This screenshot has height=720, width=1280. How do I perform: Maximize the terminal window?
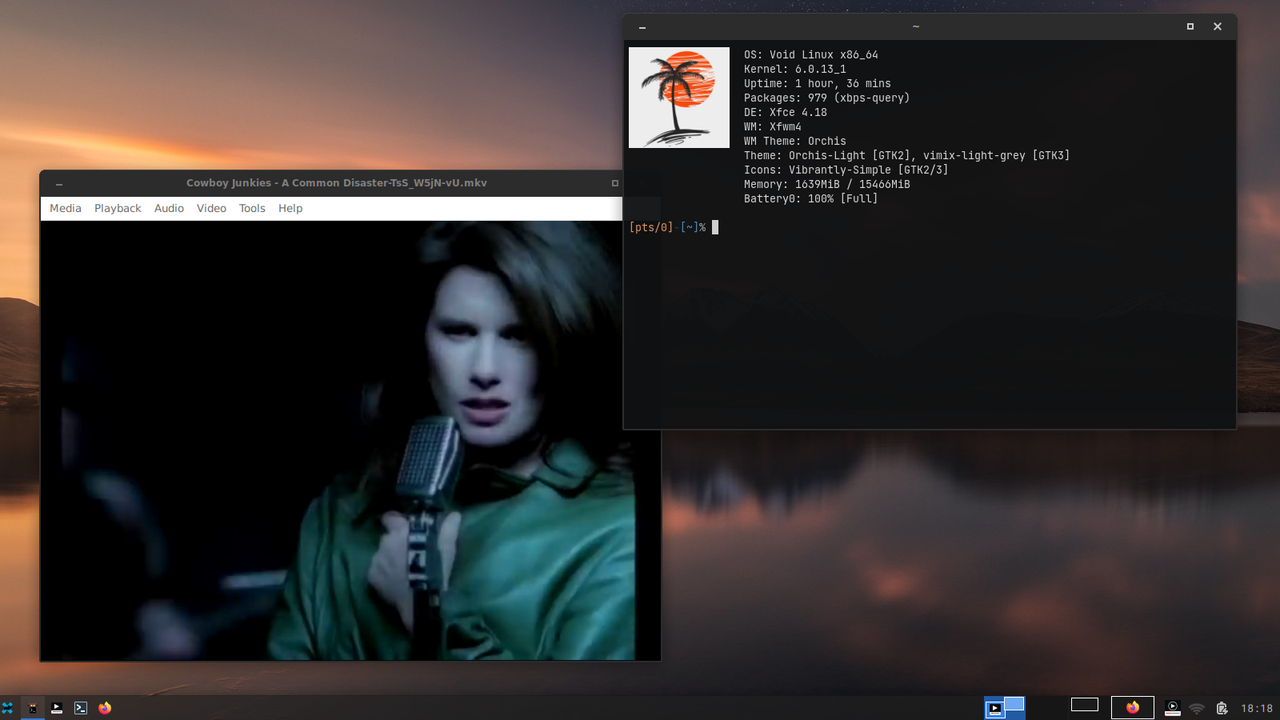tap(1190, 27)
